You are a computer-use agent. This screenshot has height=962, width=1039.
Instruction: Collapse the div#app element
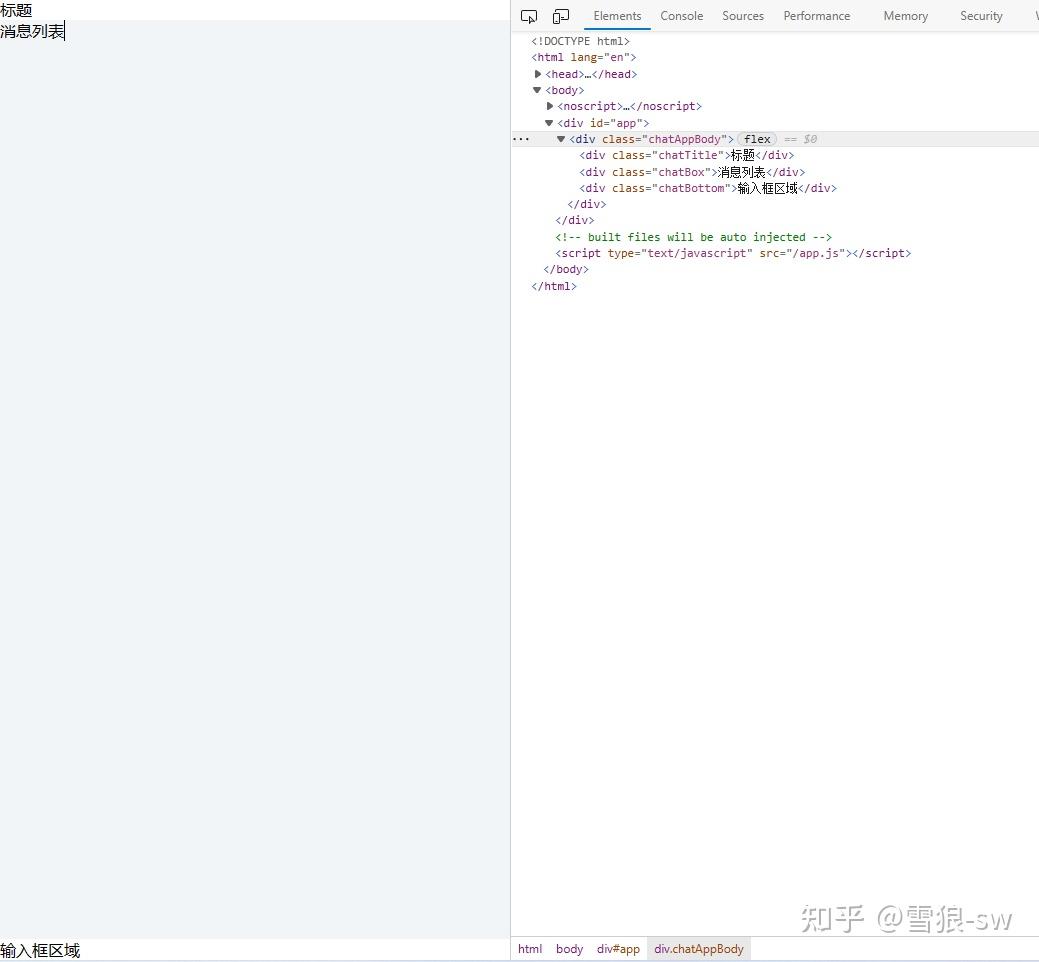tap(548, 122)
